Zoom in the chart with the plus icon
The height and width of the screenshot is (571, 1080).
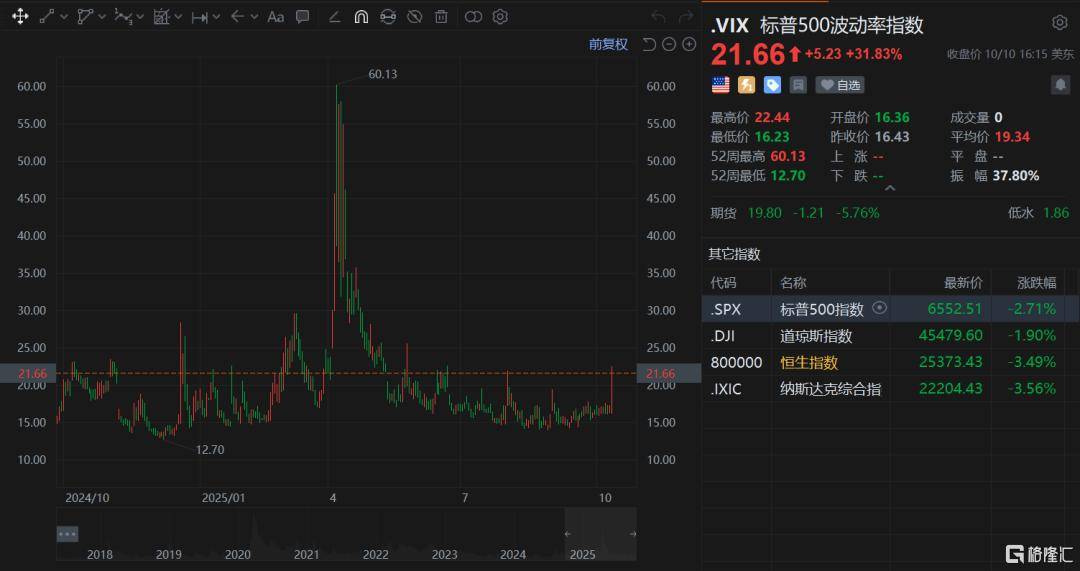[689, 44]
